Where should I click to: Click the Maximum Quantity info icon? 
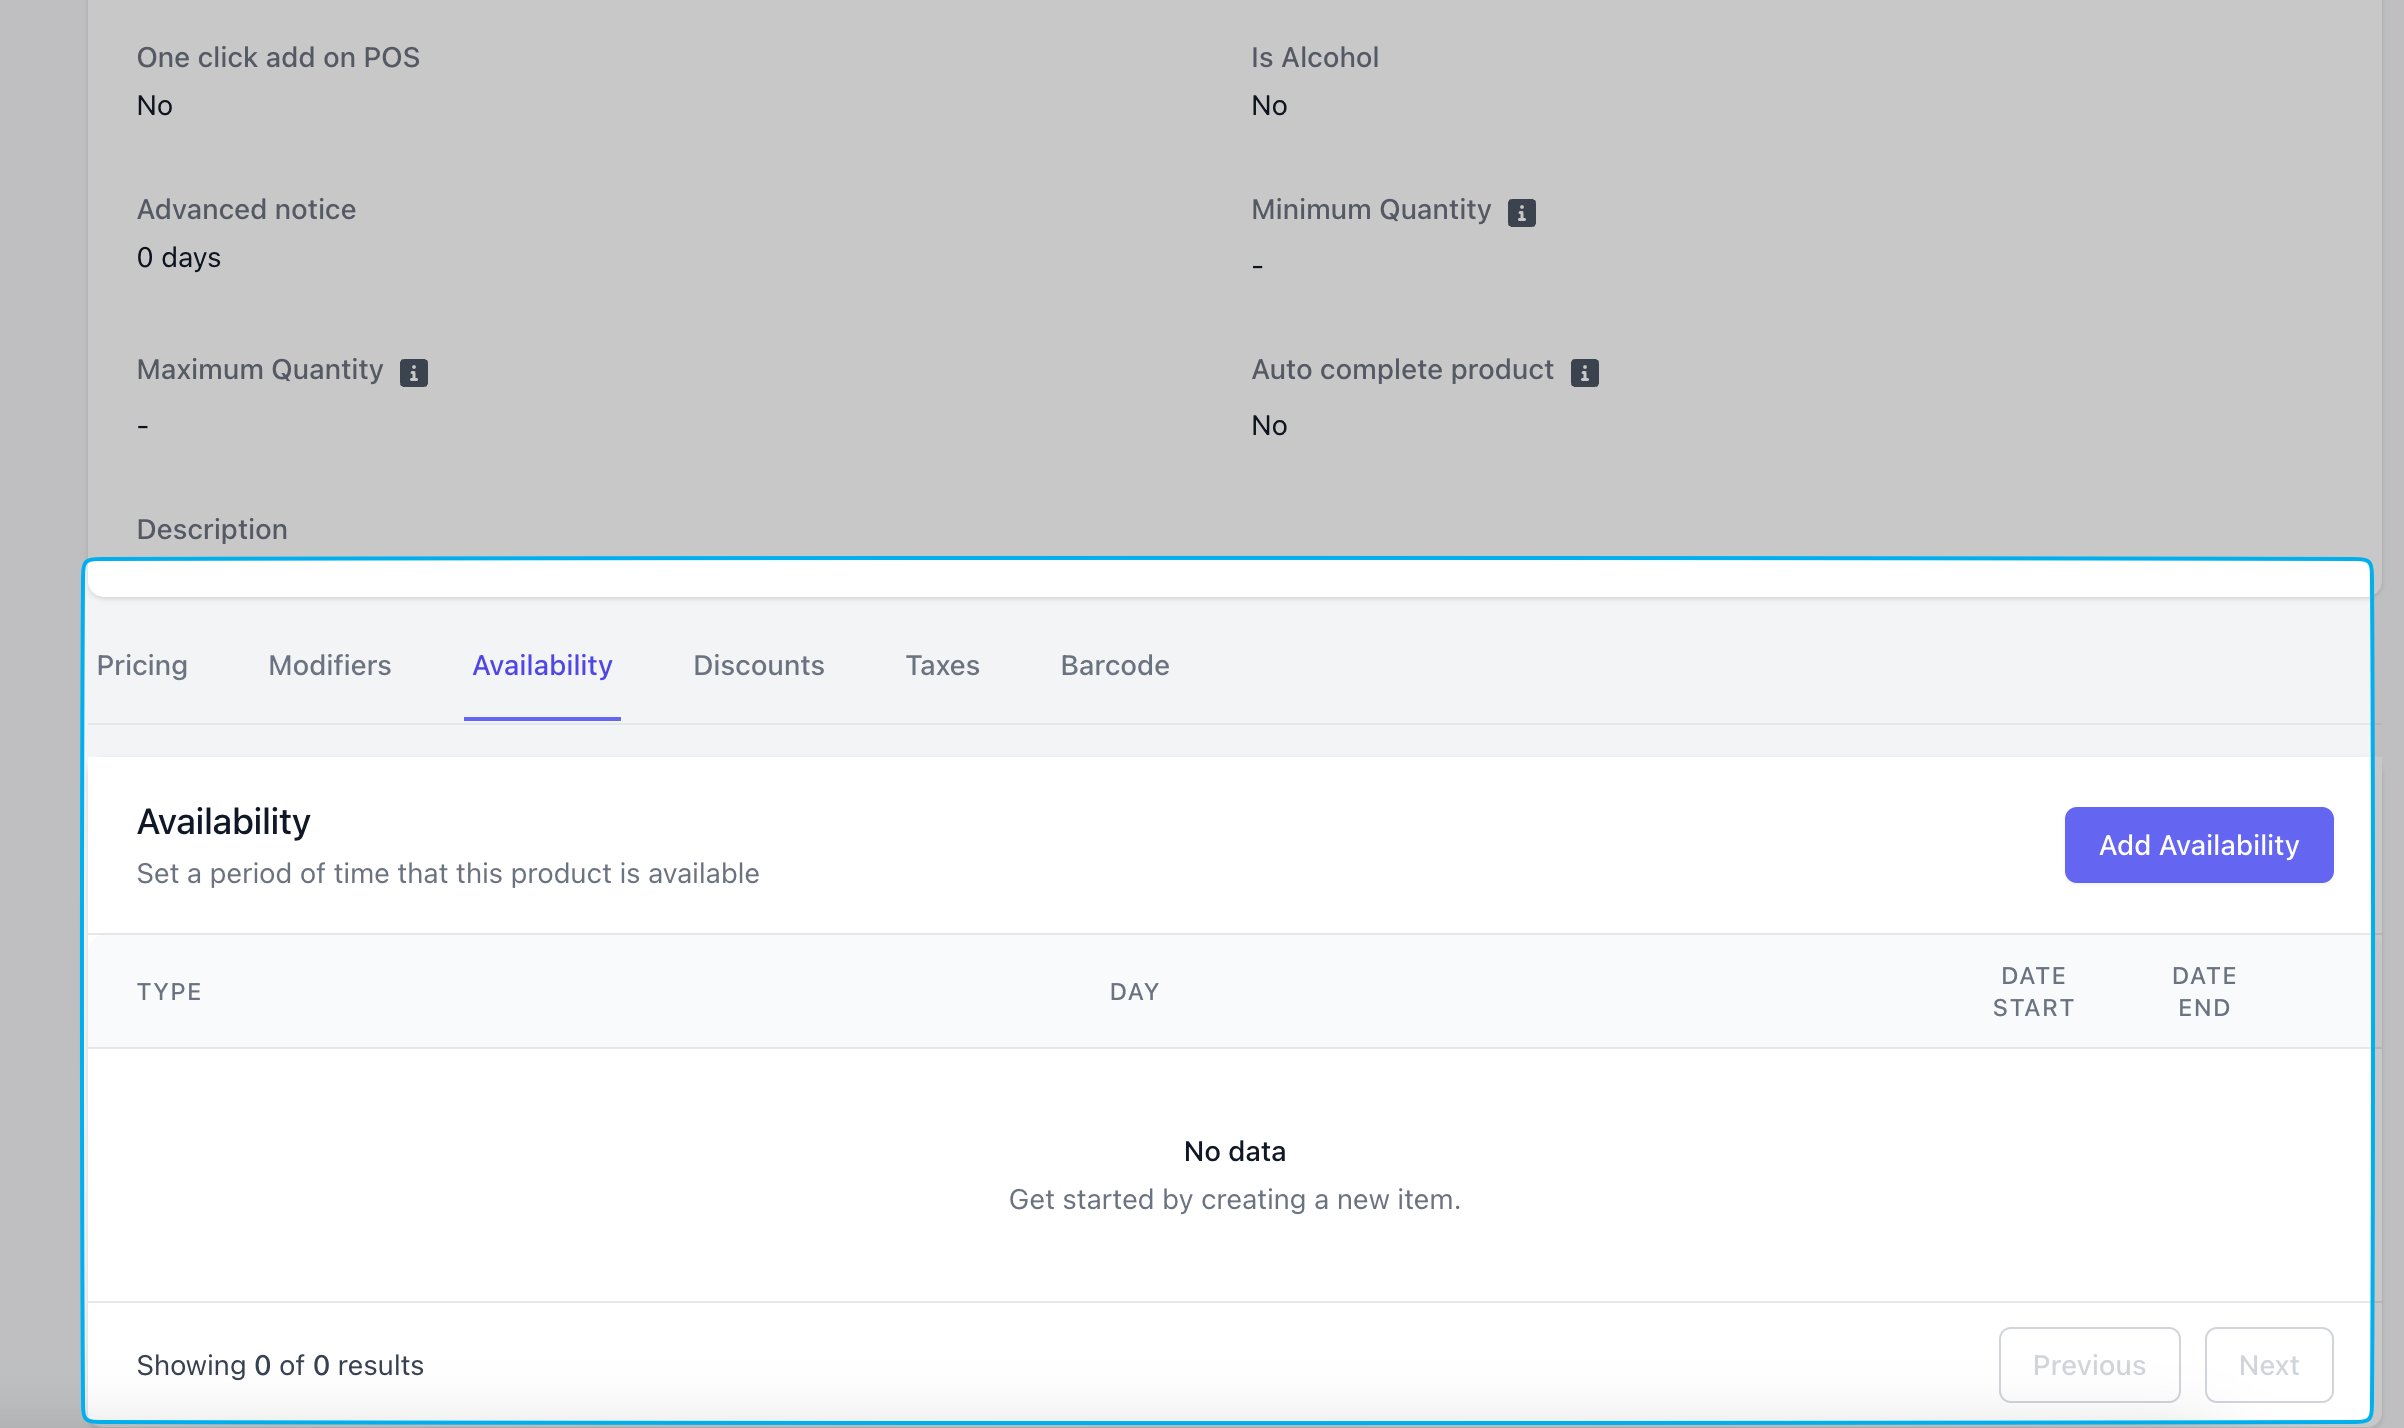pyautogui.click(x=413, y=372)
